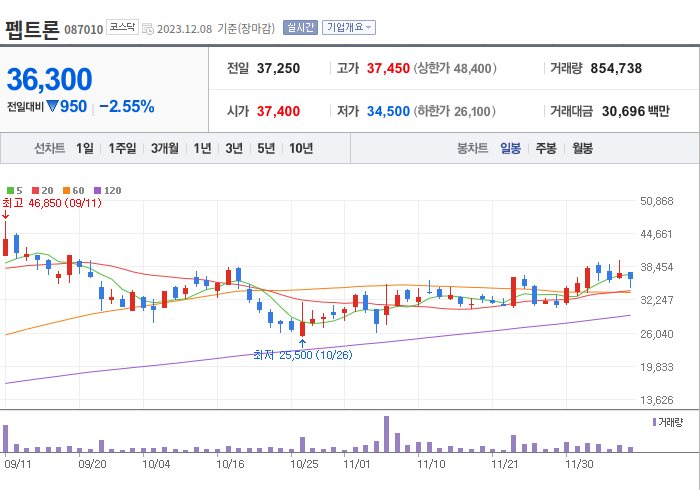Click the red 20-day moving average legend swatch
The image size is (700, 490).
(35, 191)
